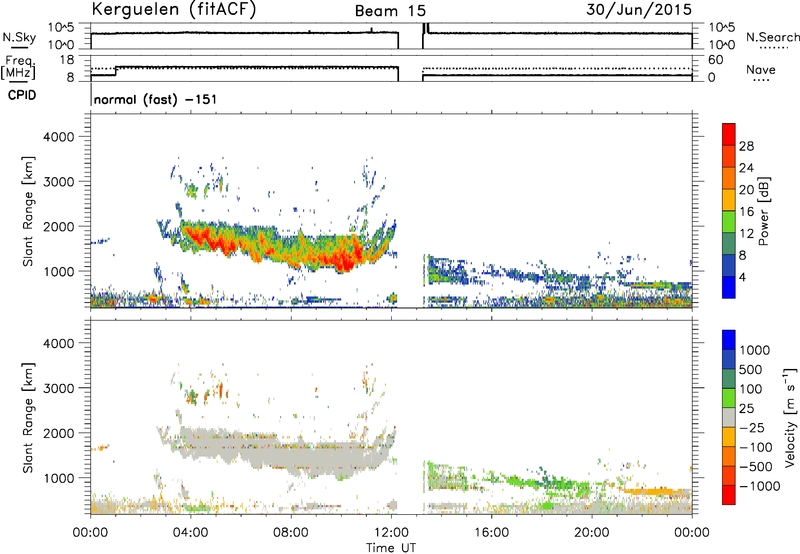Click the "28" label on power scale
Screen dimensions: 800x554
(x=746, y=146)
